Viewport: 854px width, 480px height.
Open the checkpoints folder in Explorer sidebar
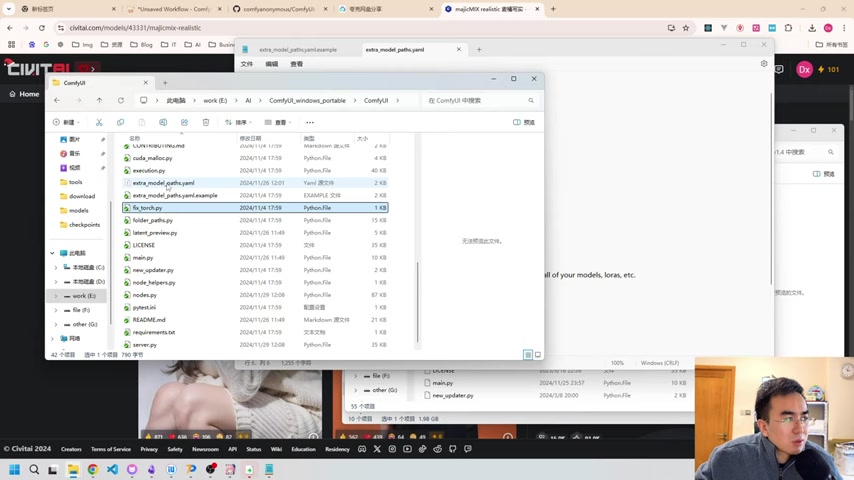(x=84, y=224)
